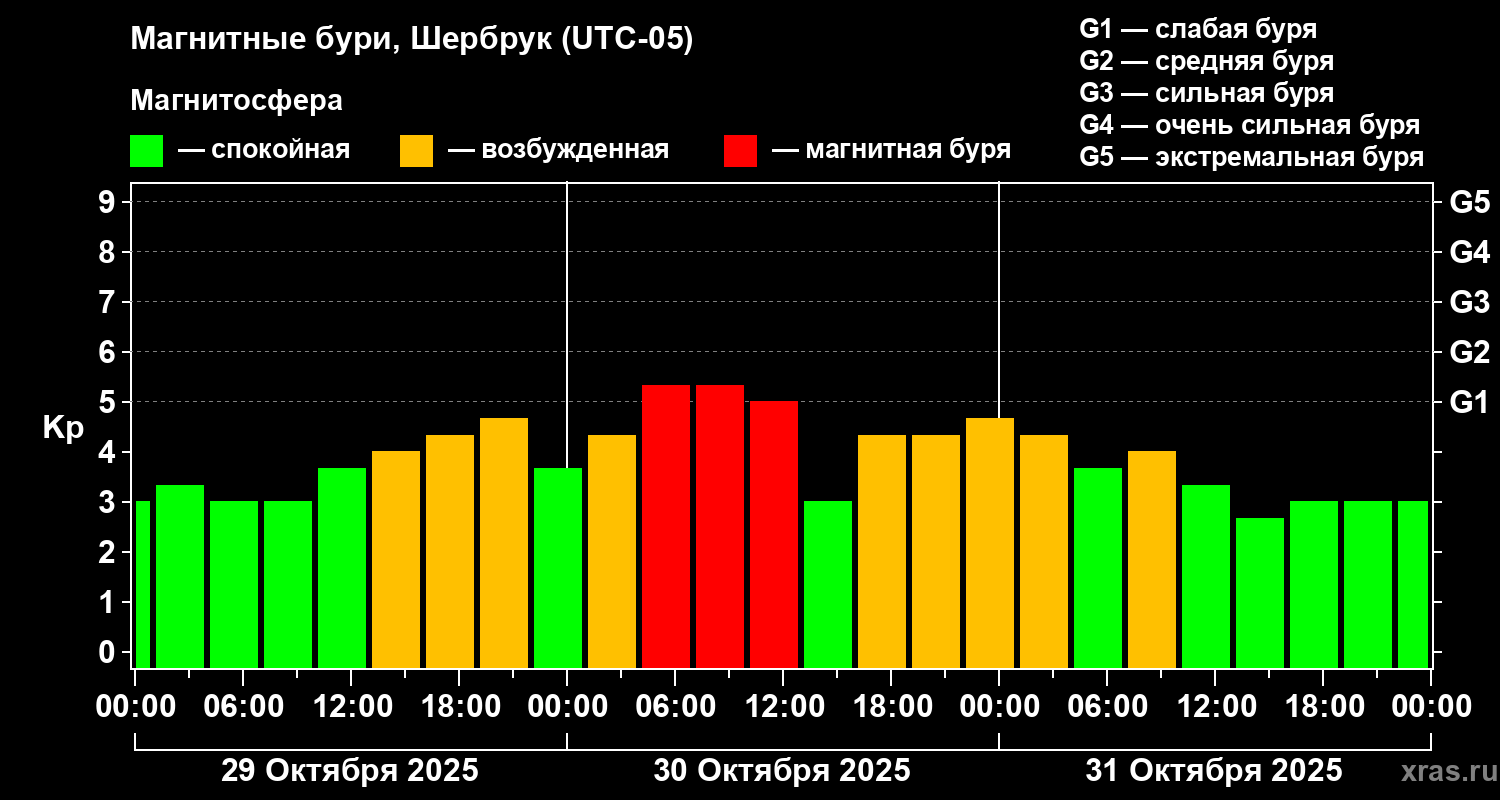1500x800 pixels.
Task: Click 'G2 — средняя буря' legend line
Action: tap(1207, 61)
